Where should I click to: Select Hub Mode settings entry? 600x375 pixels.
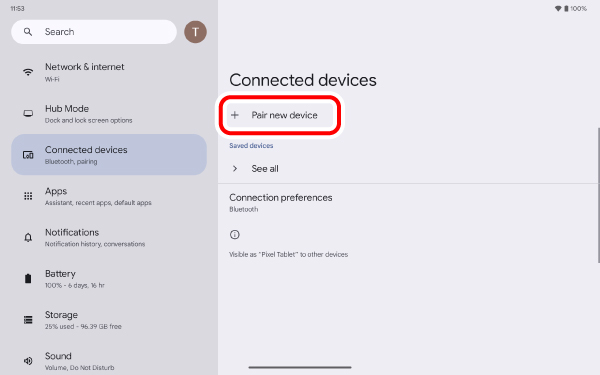coord(109,113)
